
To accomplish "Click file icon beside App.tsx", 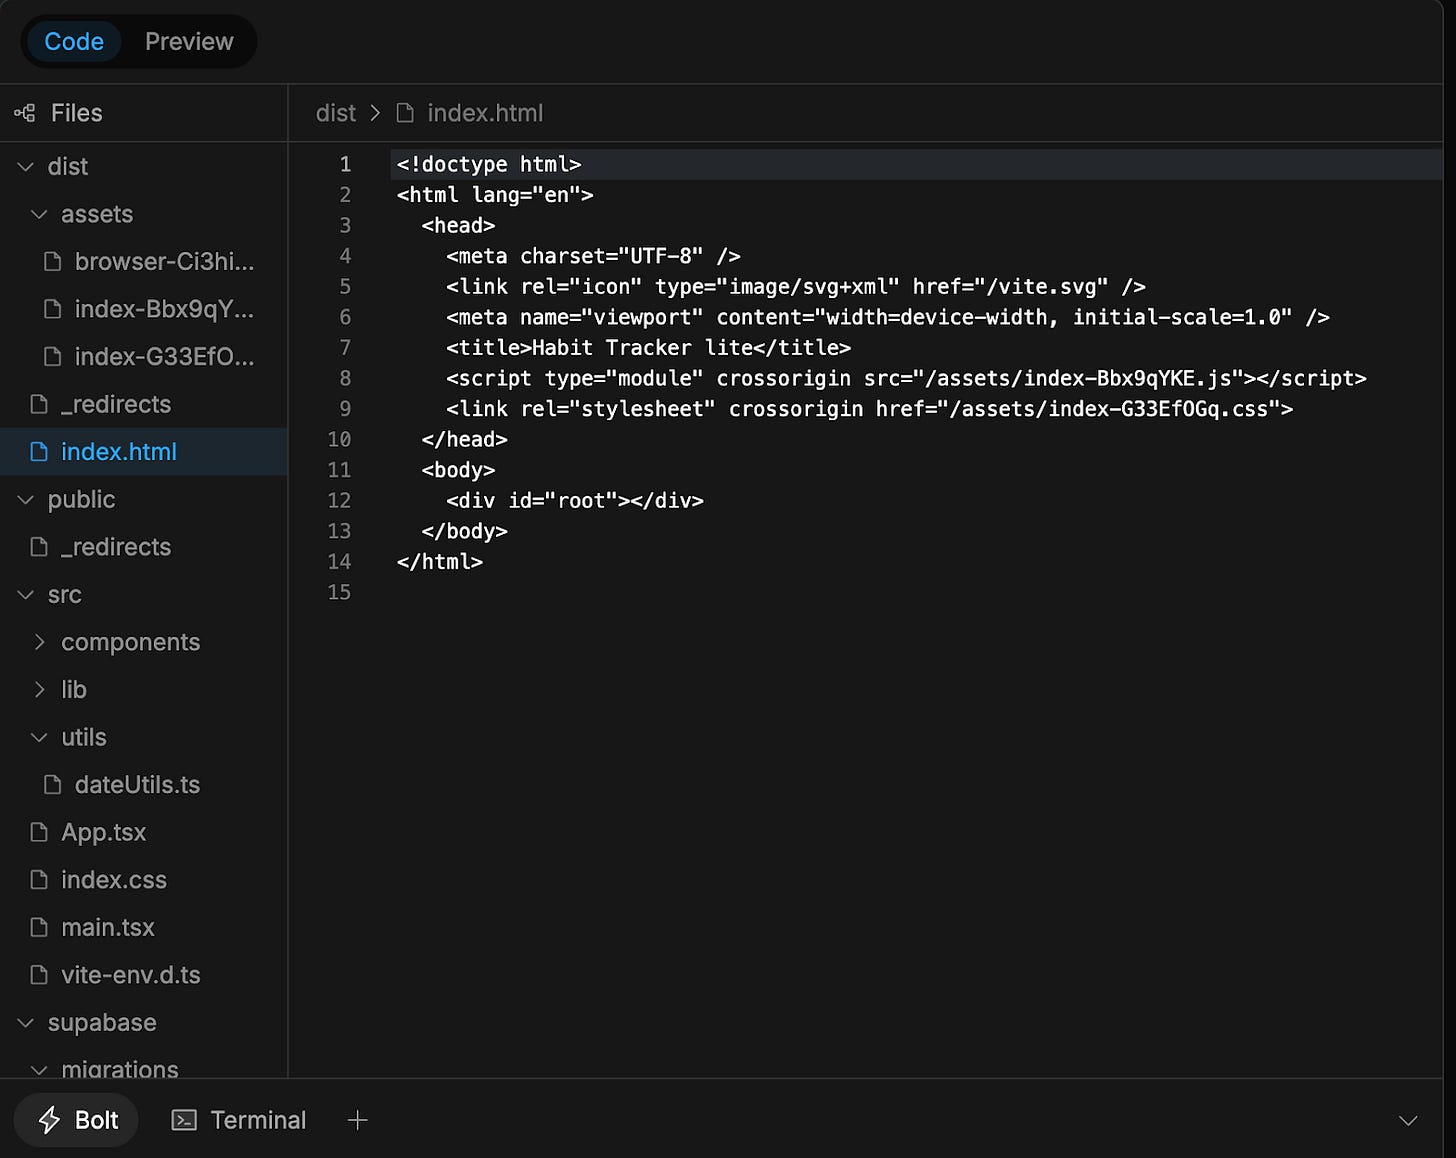I will (x=39, y=832).
